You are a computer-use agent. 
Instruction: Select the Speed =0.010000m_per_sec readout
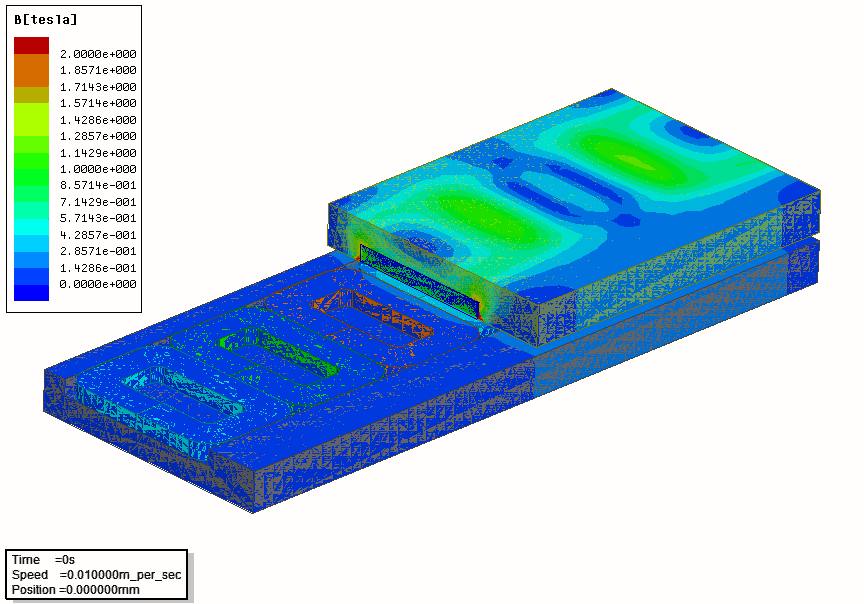click(x=96, y=575)
